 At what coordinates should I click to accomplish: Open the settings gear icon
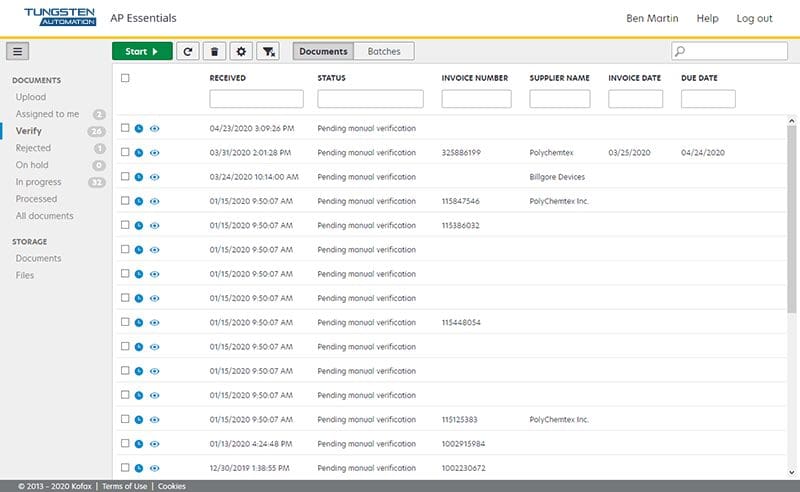click(x=241, y=51)
